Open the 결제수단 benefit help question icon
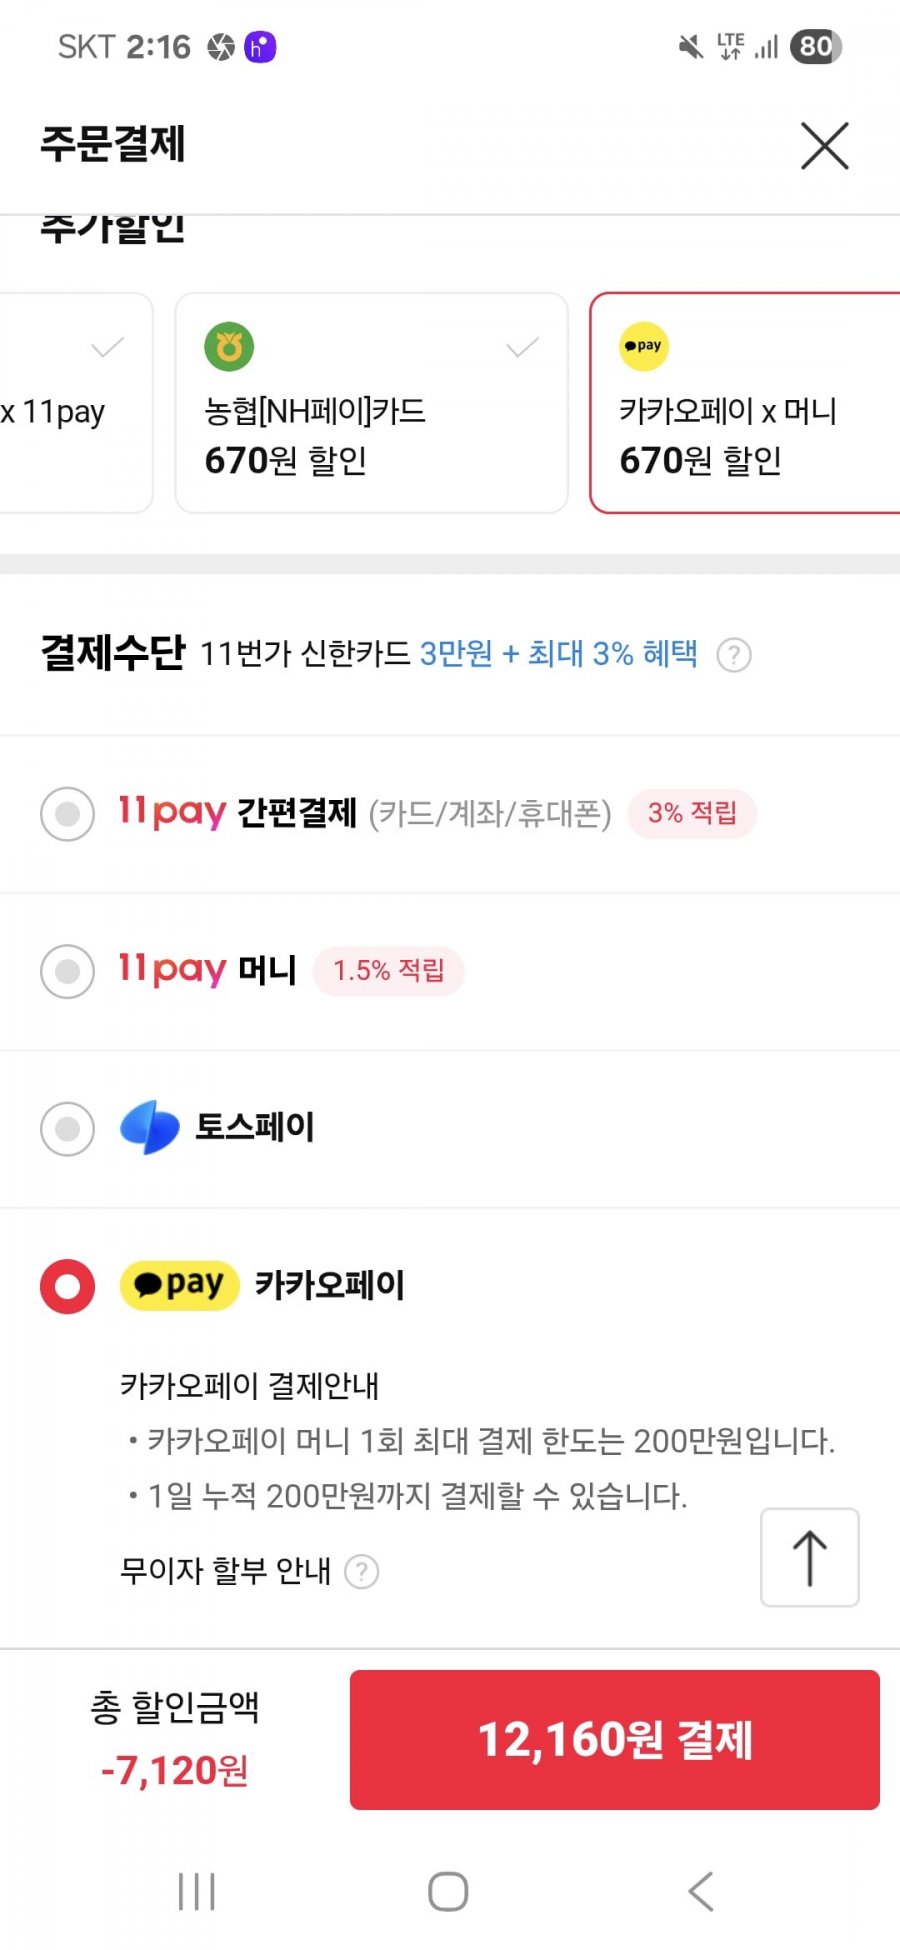Viewport: 900px width, 1950px height. 735,655
